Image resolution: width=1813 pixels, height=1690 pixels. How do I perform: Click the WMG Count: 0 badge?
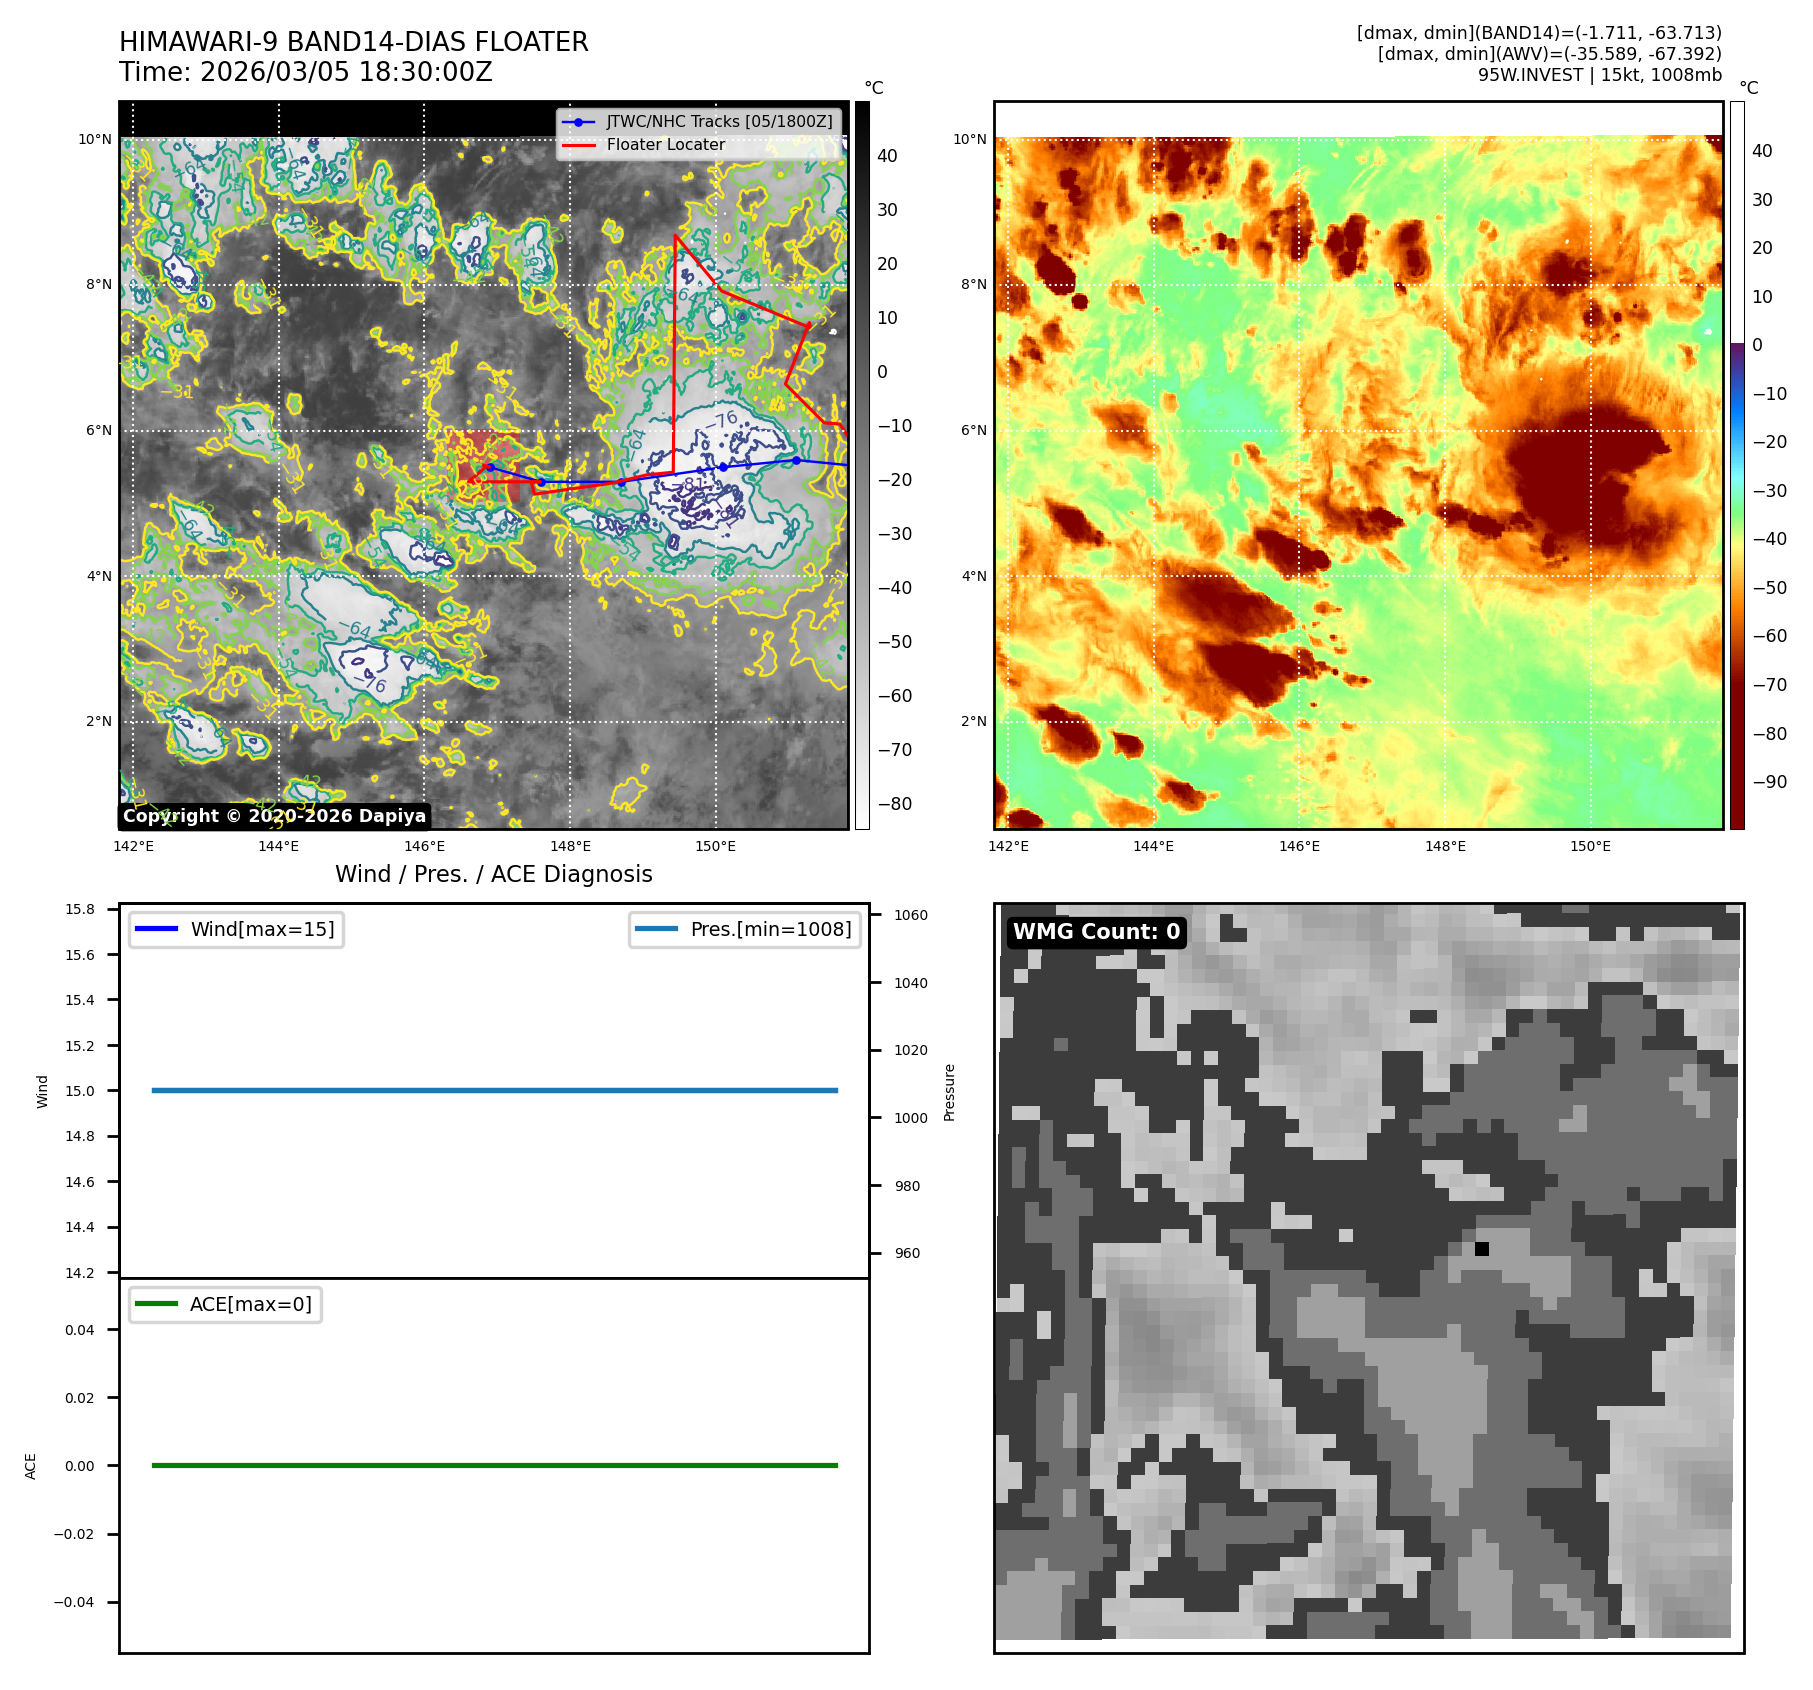pyautogui.click(x=1096, y=932)
